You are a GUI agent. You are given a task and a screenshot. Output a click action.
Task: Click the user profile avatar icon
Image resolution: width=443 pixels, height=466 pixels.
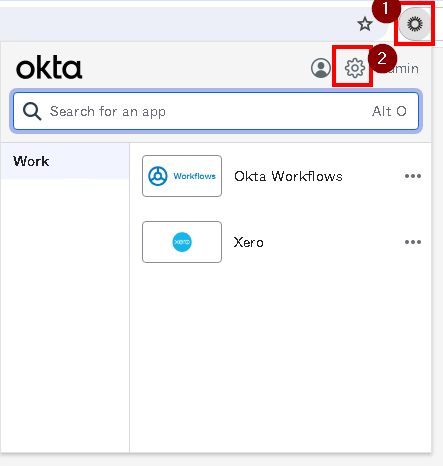point(321,68)
